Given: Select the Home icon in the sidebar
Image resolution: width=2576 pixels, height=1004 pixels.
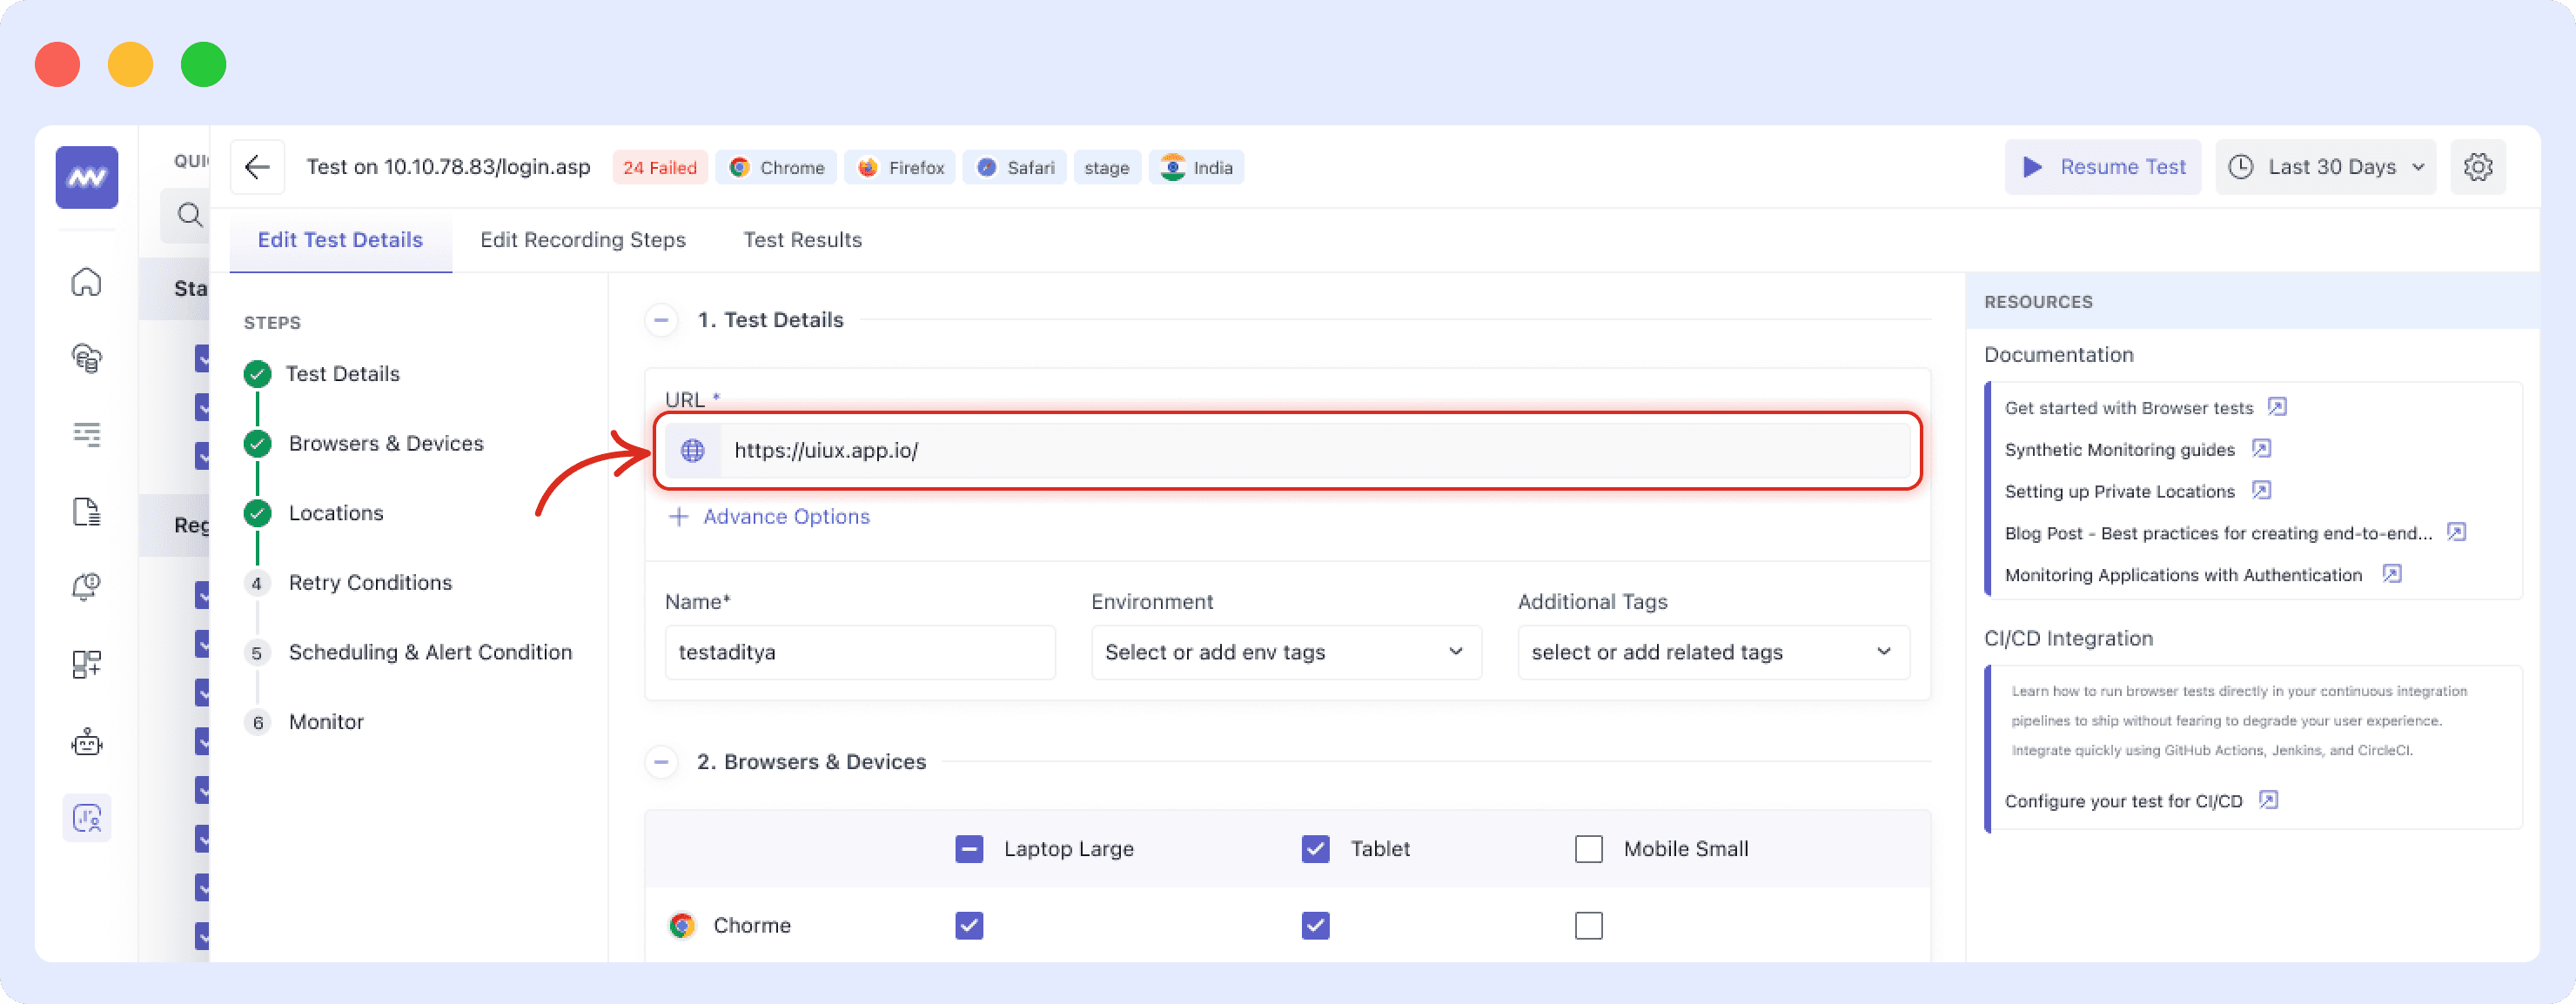Looking at the screenshot, I should tap(87, 283).
